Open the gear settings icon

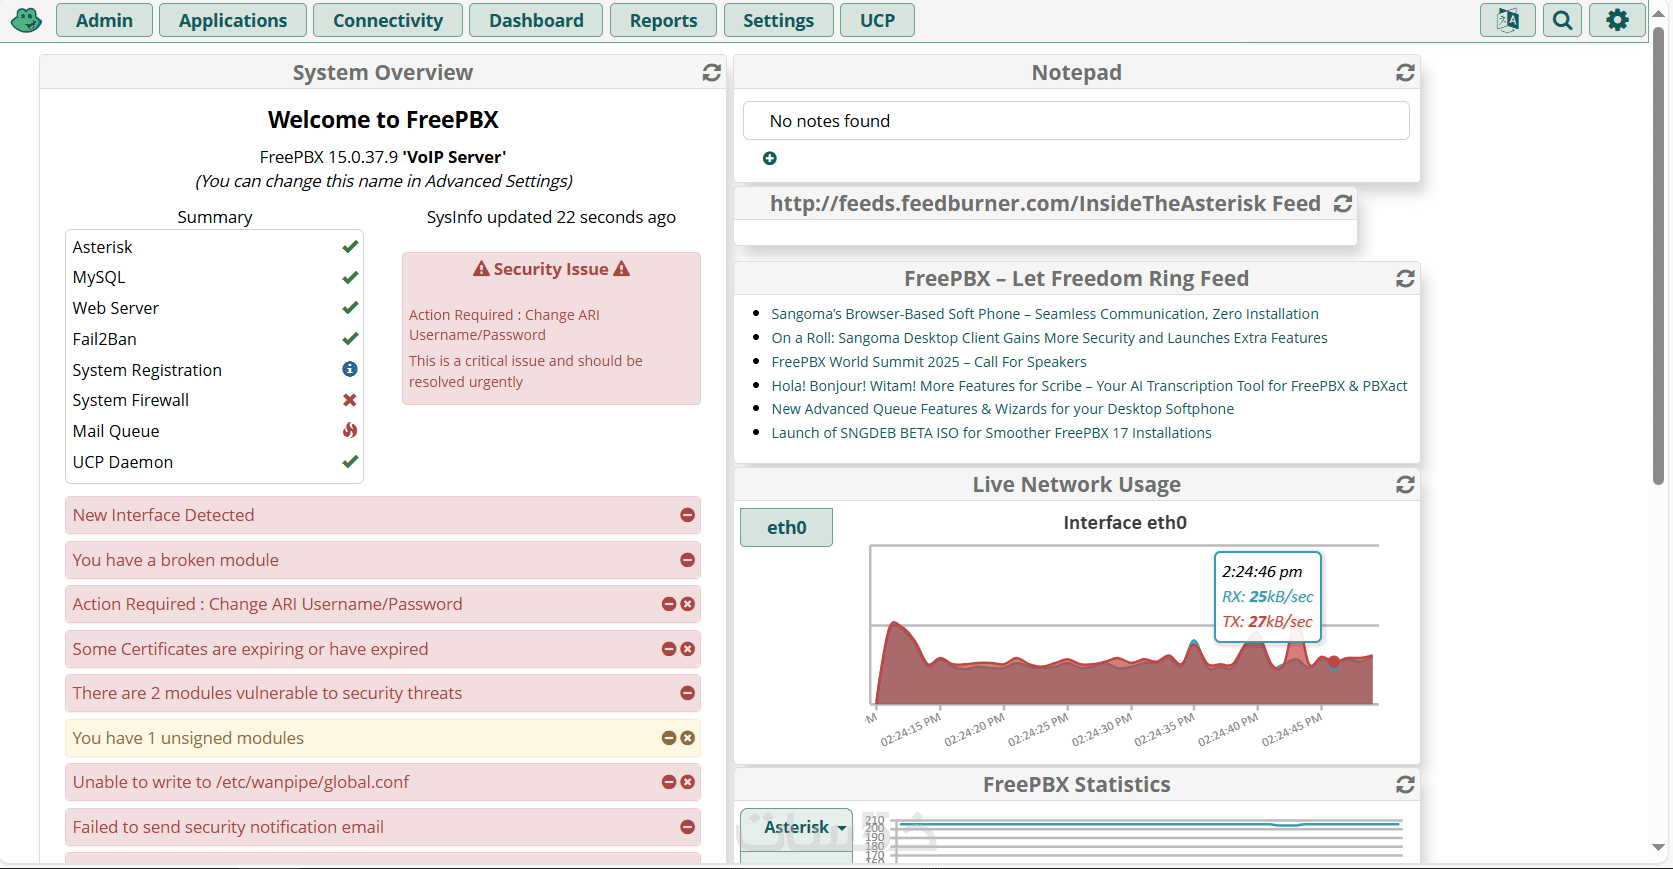1617,20
